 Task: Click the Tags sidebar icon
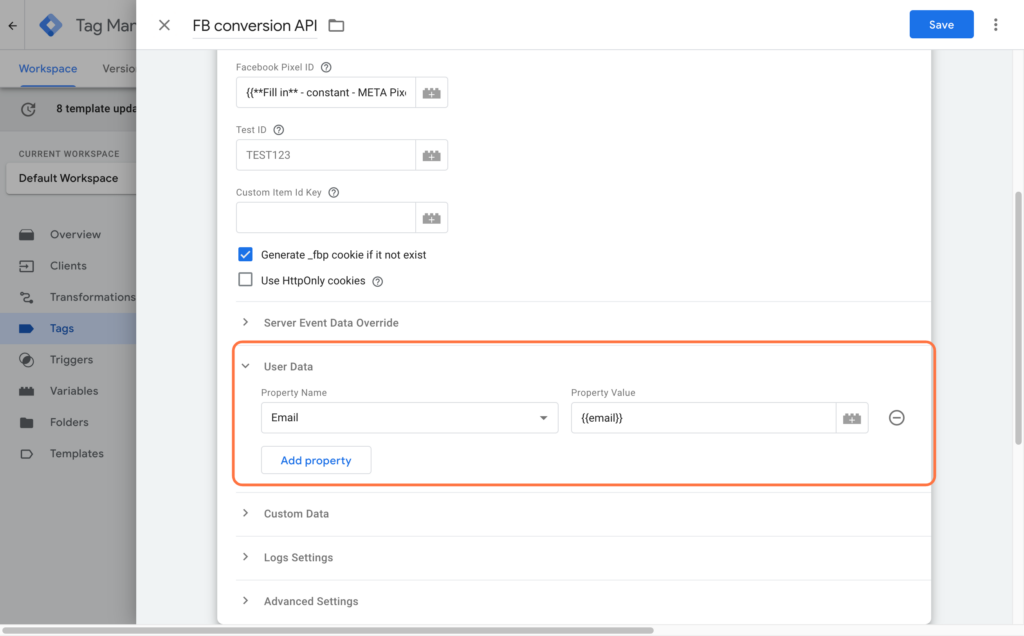coord(26,328)
